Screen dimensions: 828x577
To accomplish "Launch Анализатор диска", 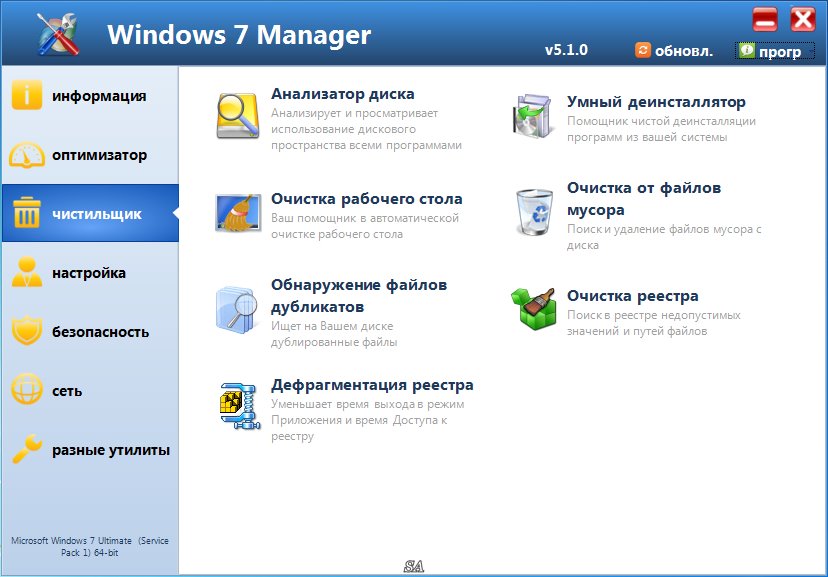I will click(x=343, y=94).
